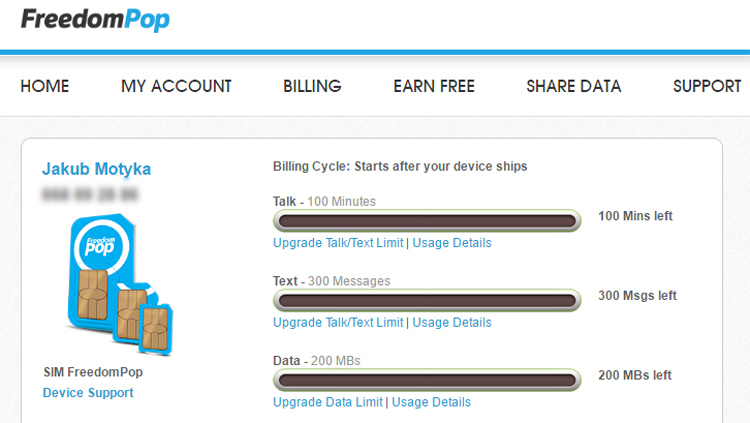Open Usage Details under Text bar
This screenshot has width=750, height=423.
point(452,323)
